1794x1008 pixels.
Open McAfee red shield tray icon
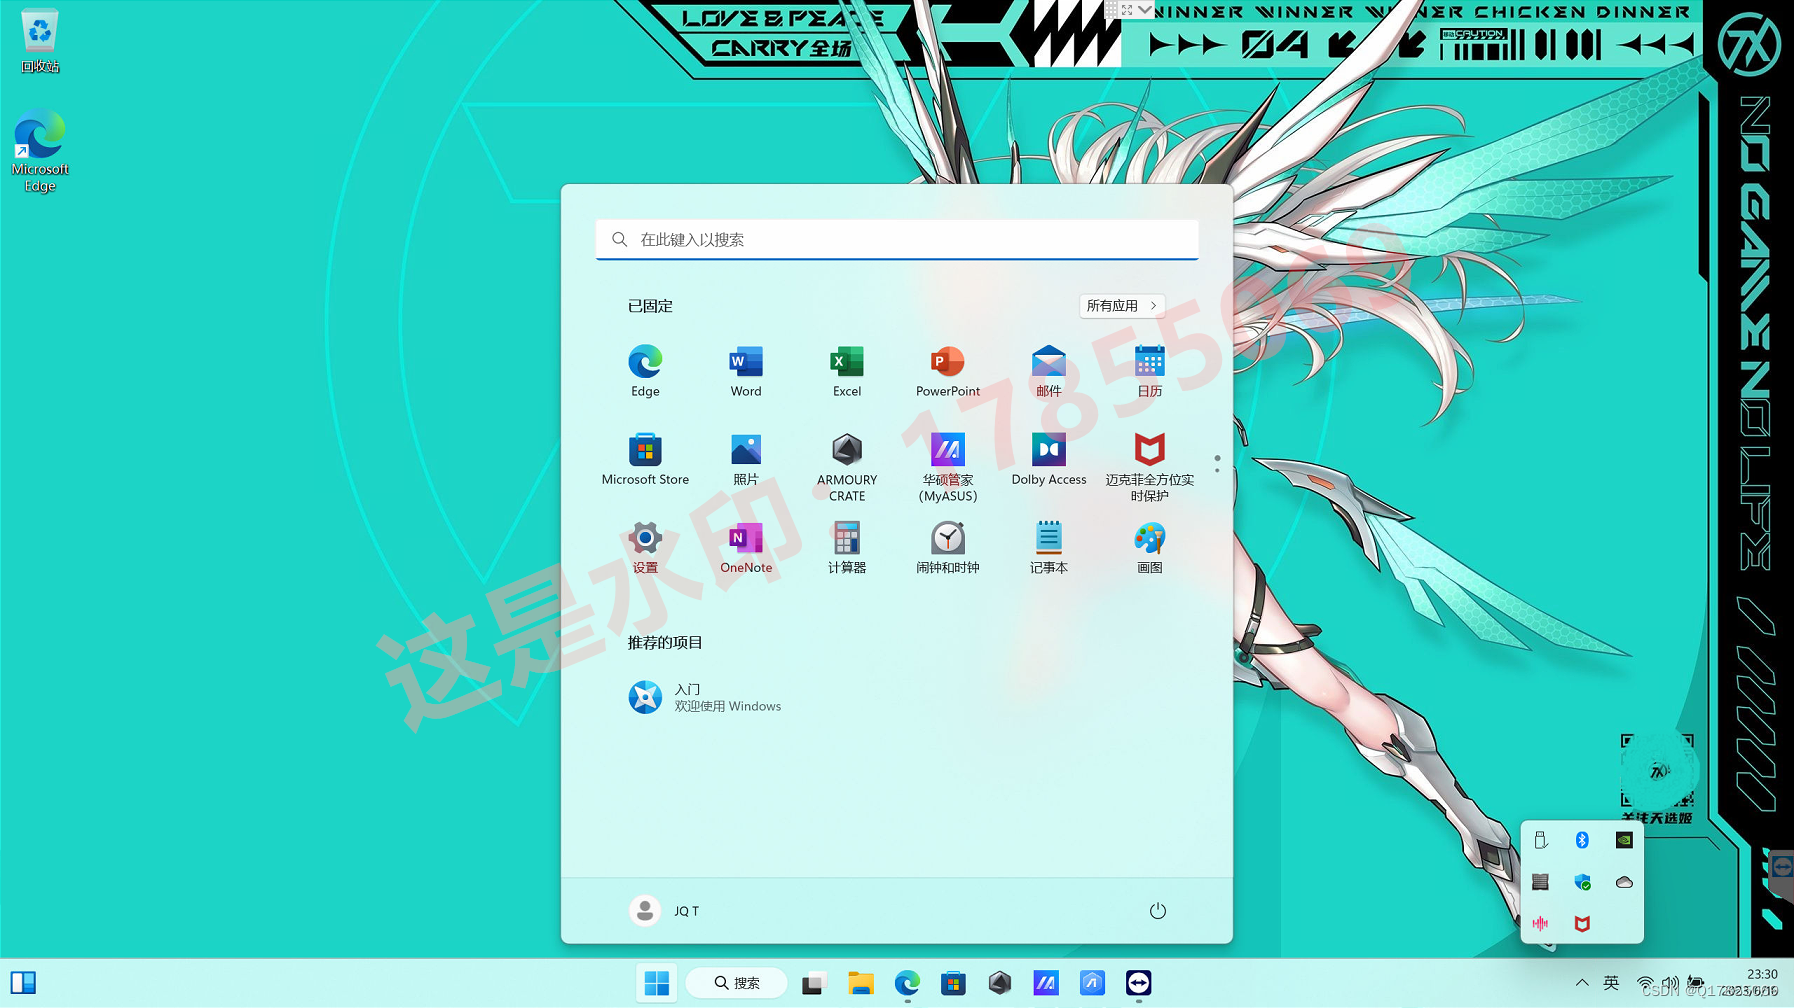1582,924
